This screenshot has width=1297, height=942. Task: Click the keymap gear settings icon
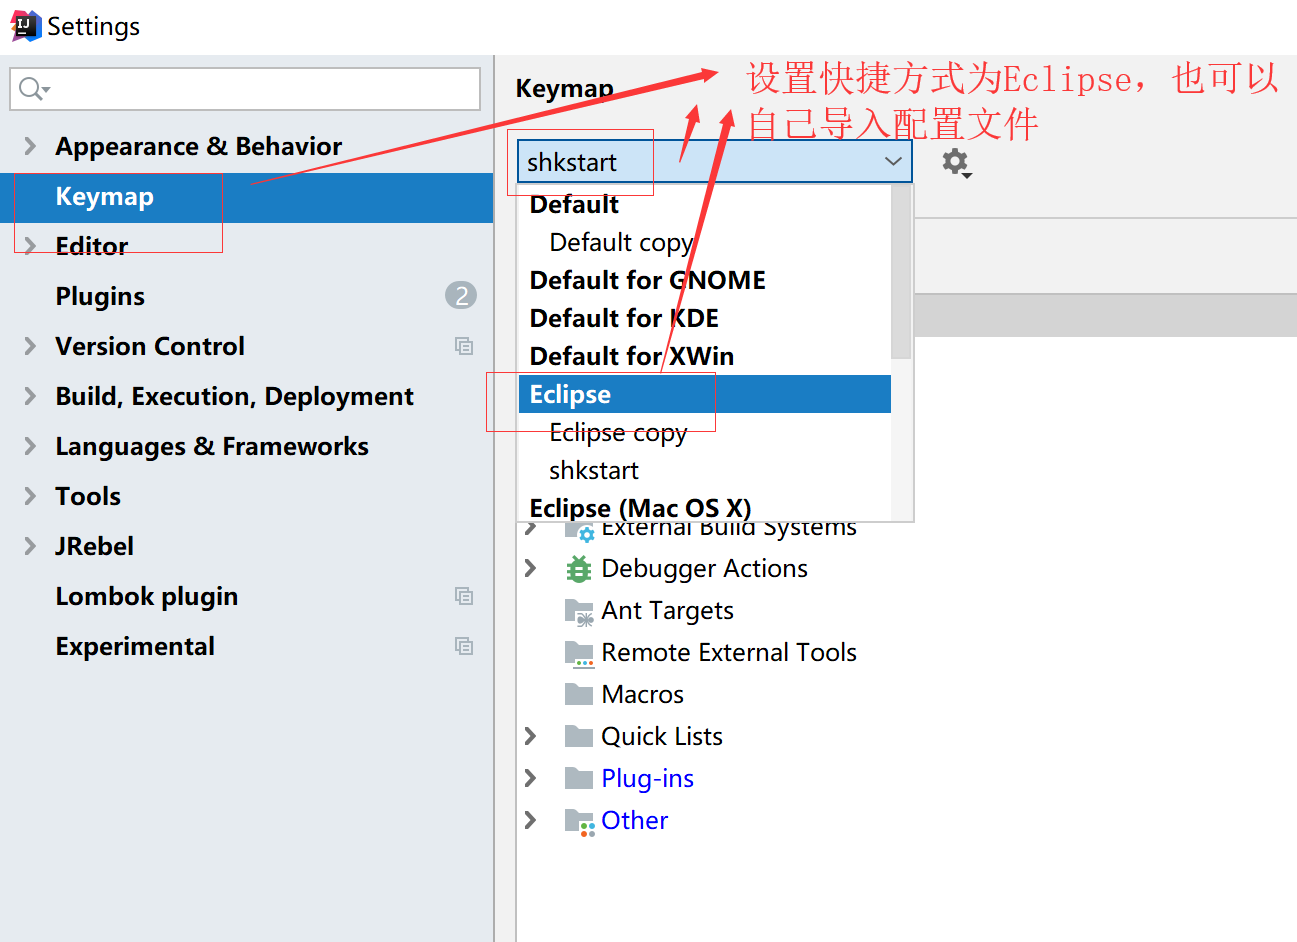tap(956, 162)
